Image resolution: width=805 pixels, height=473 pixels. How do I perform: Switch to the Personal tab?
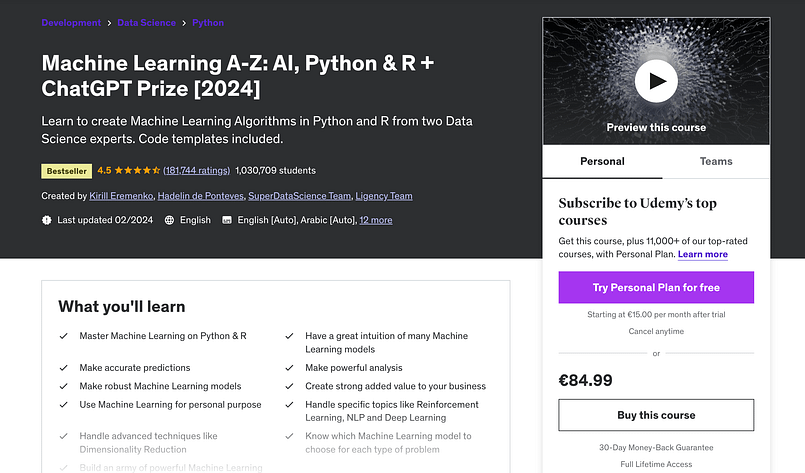[602, 161]
